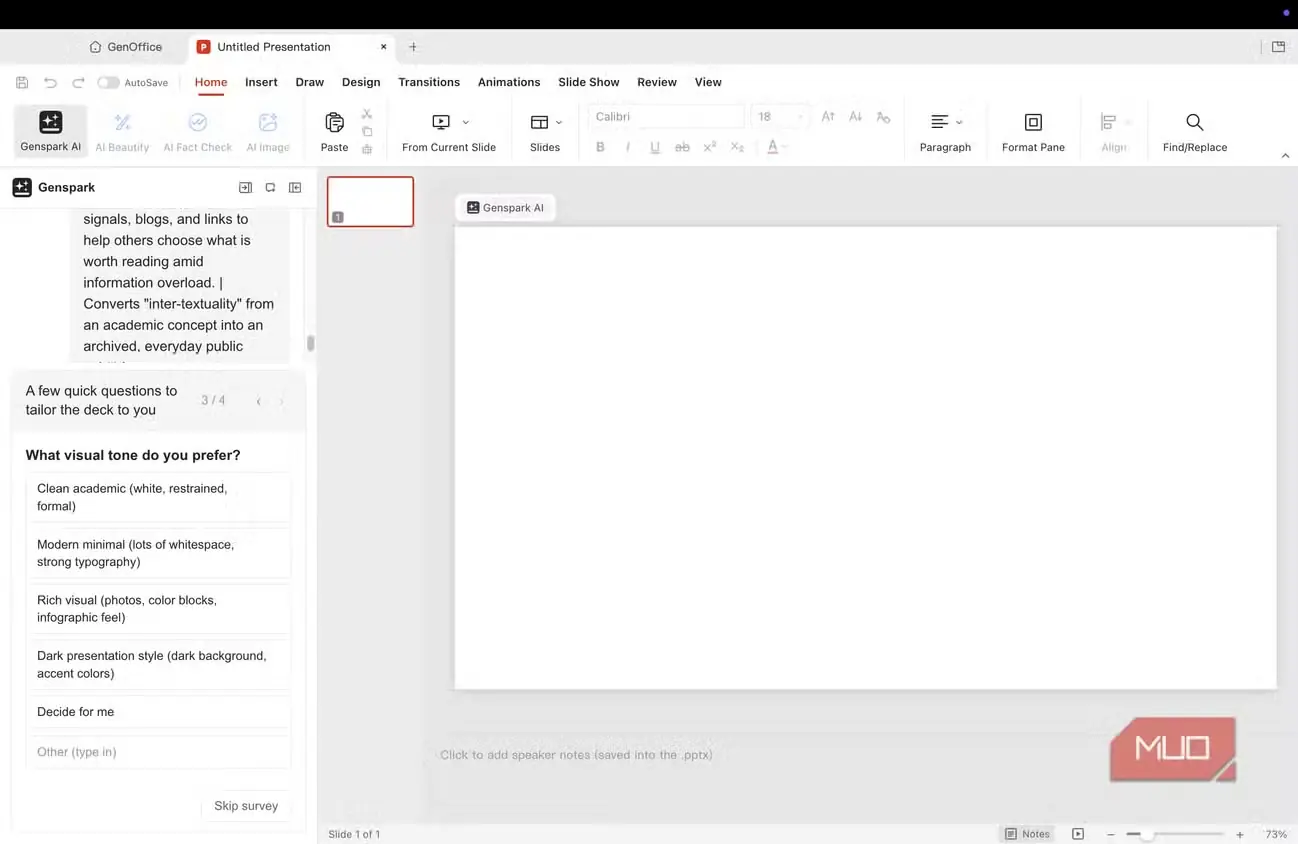Click the zoom slider in status bar

tap(1173, 834)
